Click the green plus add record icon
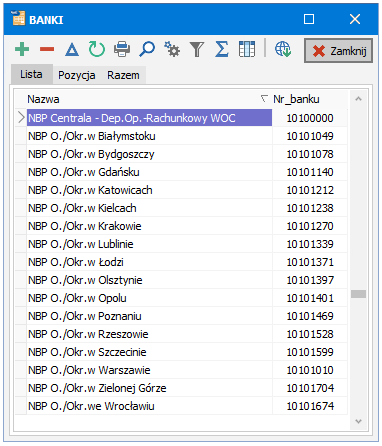 pos(22,49)
